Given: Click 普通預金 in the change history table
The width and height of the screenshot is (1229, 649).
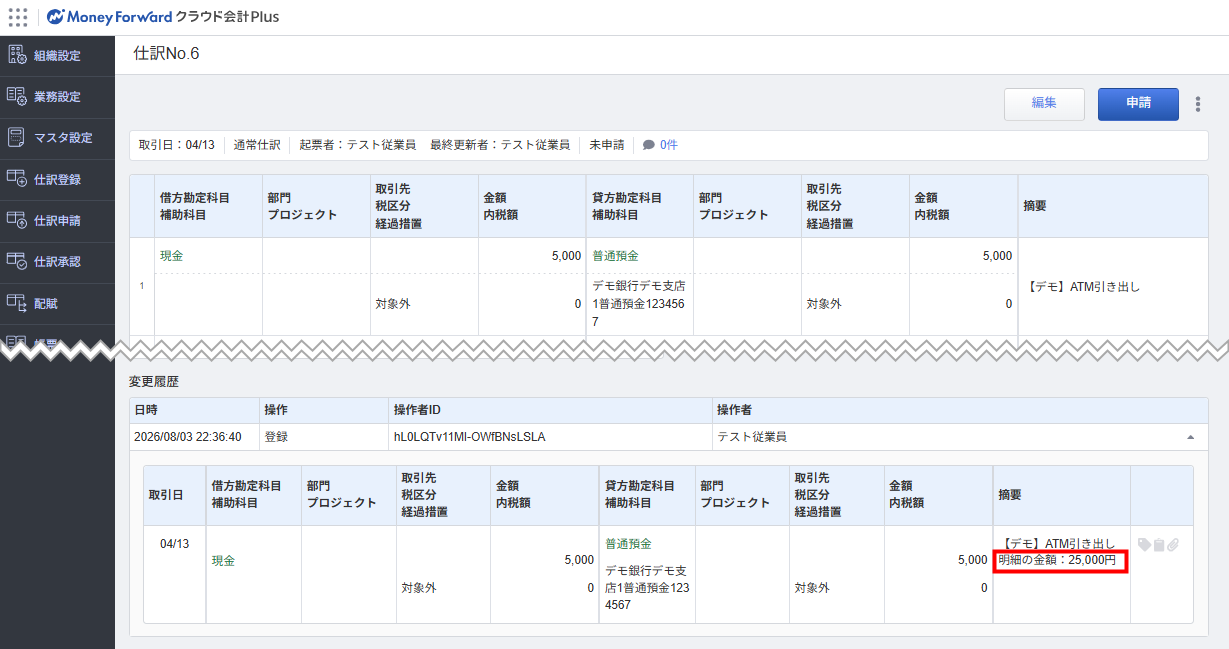Looking at the screenshot, I should (628, 544).
